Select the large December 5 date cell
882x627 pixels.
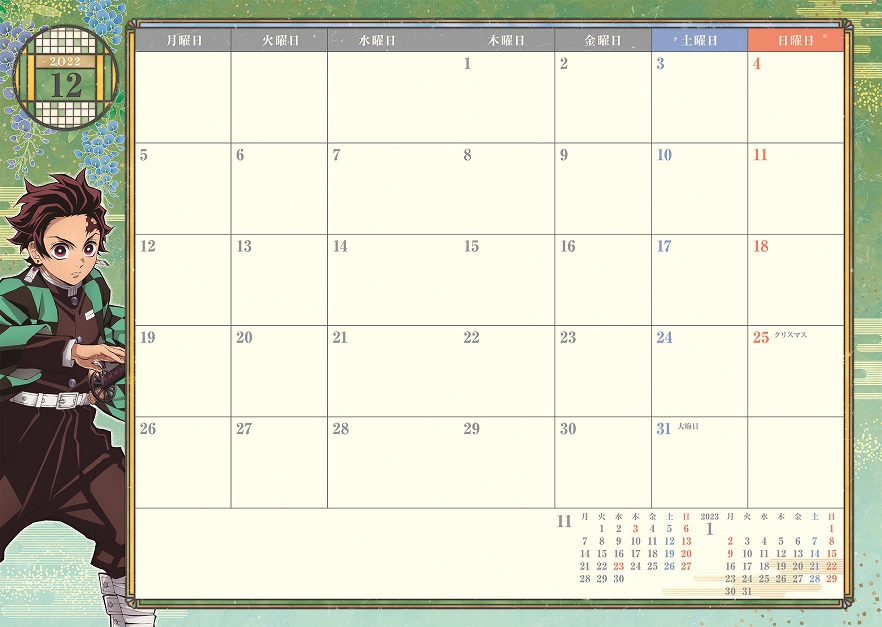[183, 188]
